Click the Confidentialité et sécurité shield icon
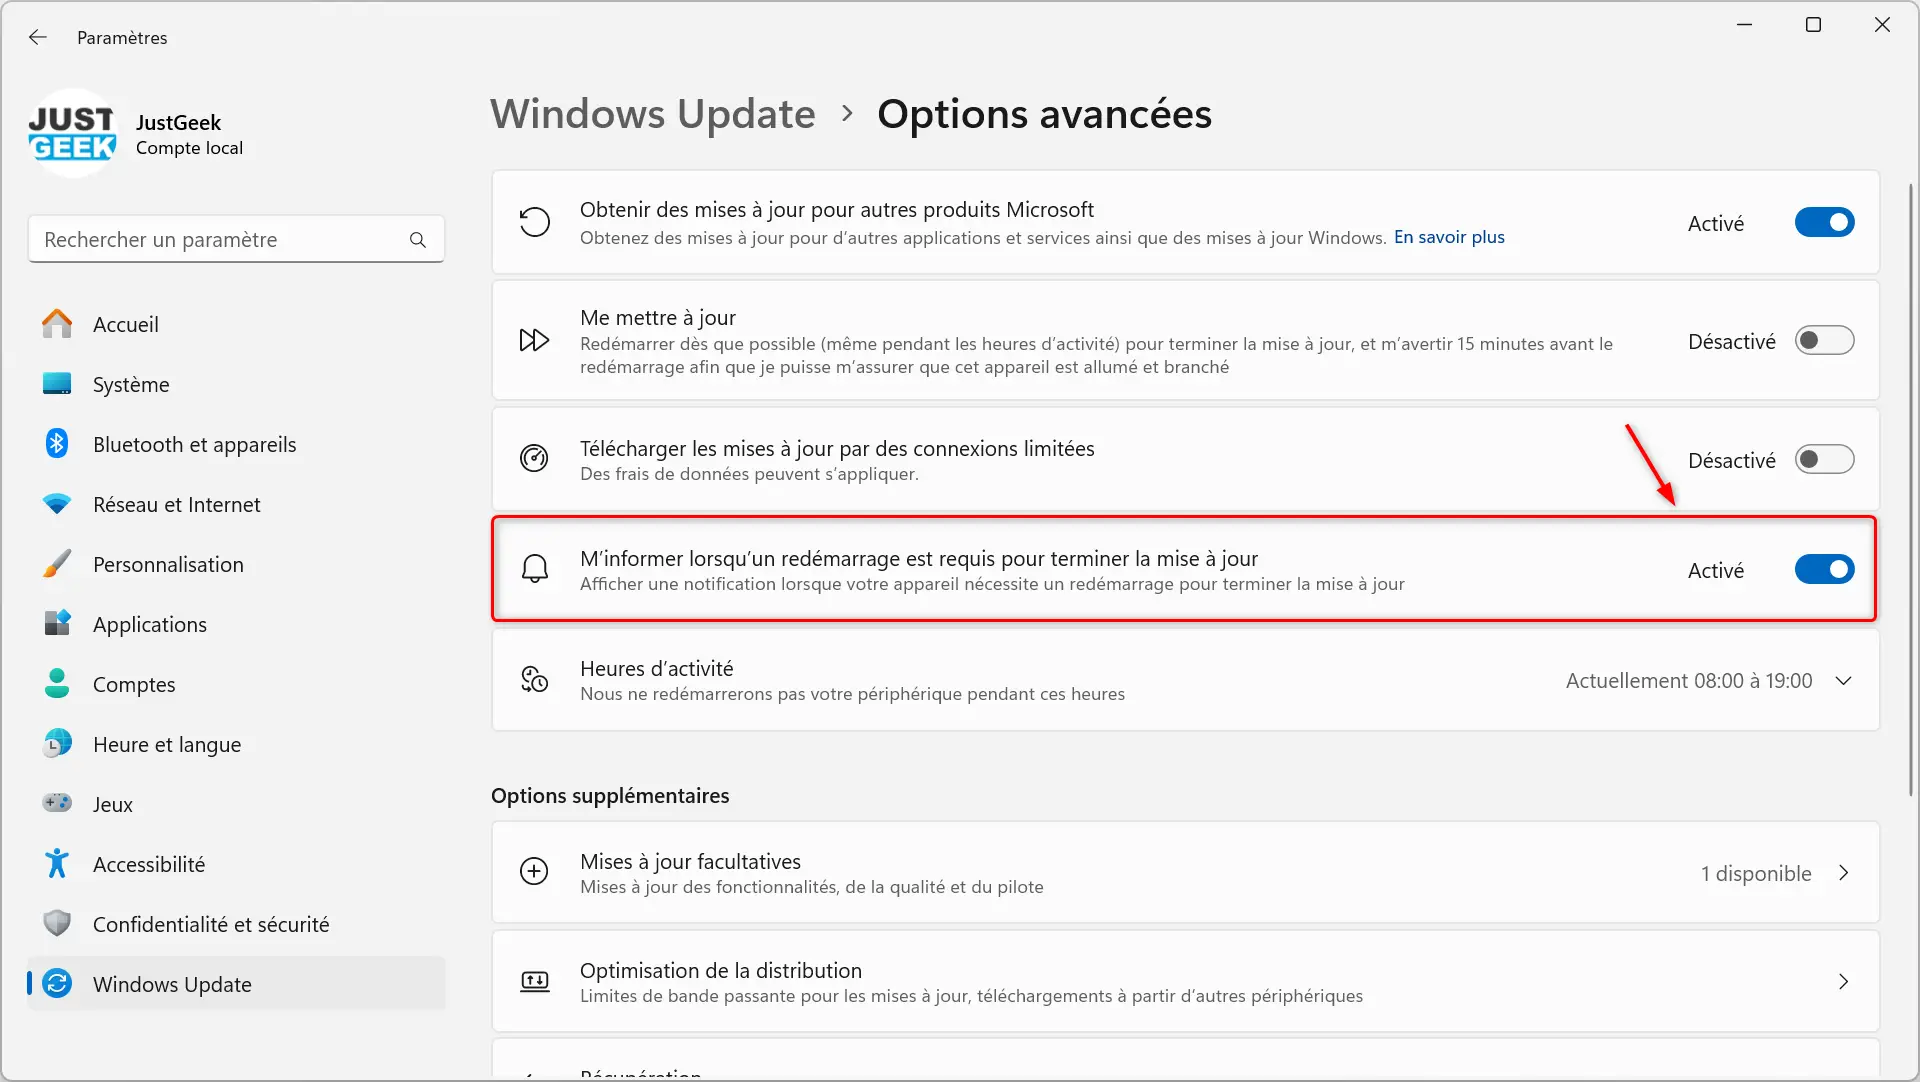 click(57, 924)
